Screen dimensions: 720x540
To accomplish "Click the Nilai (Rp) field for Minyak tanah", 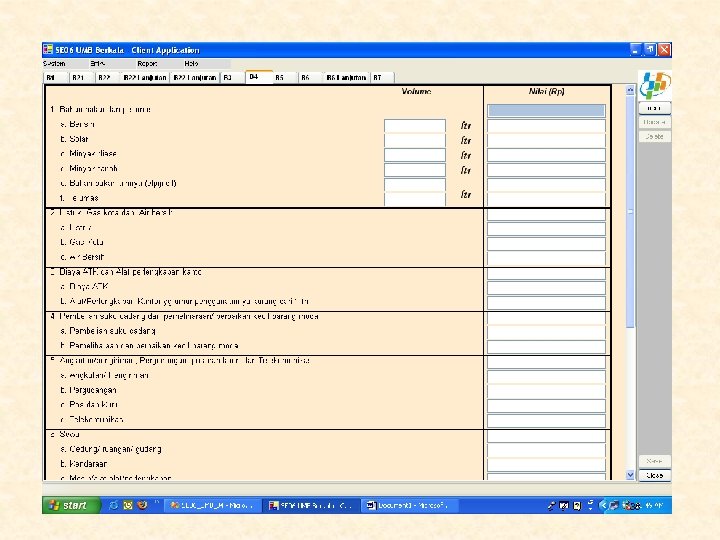I will (x=546, y=170).
